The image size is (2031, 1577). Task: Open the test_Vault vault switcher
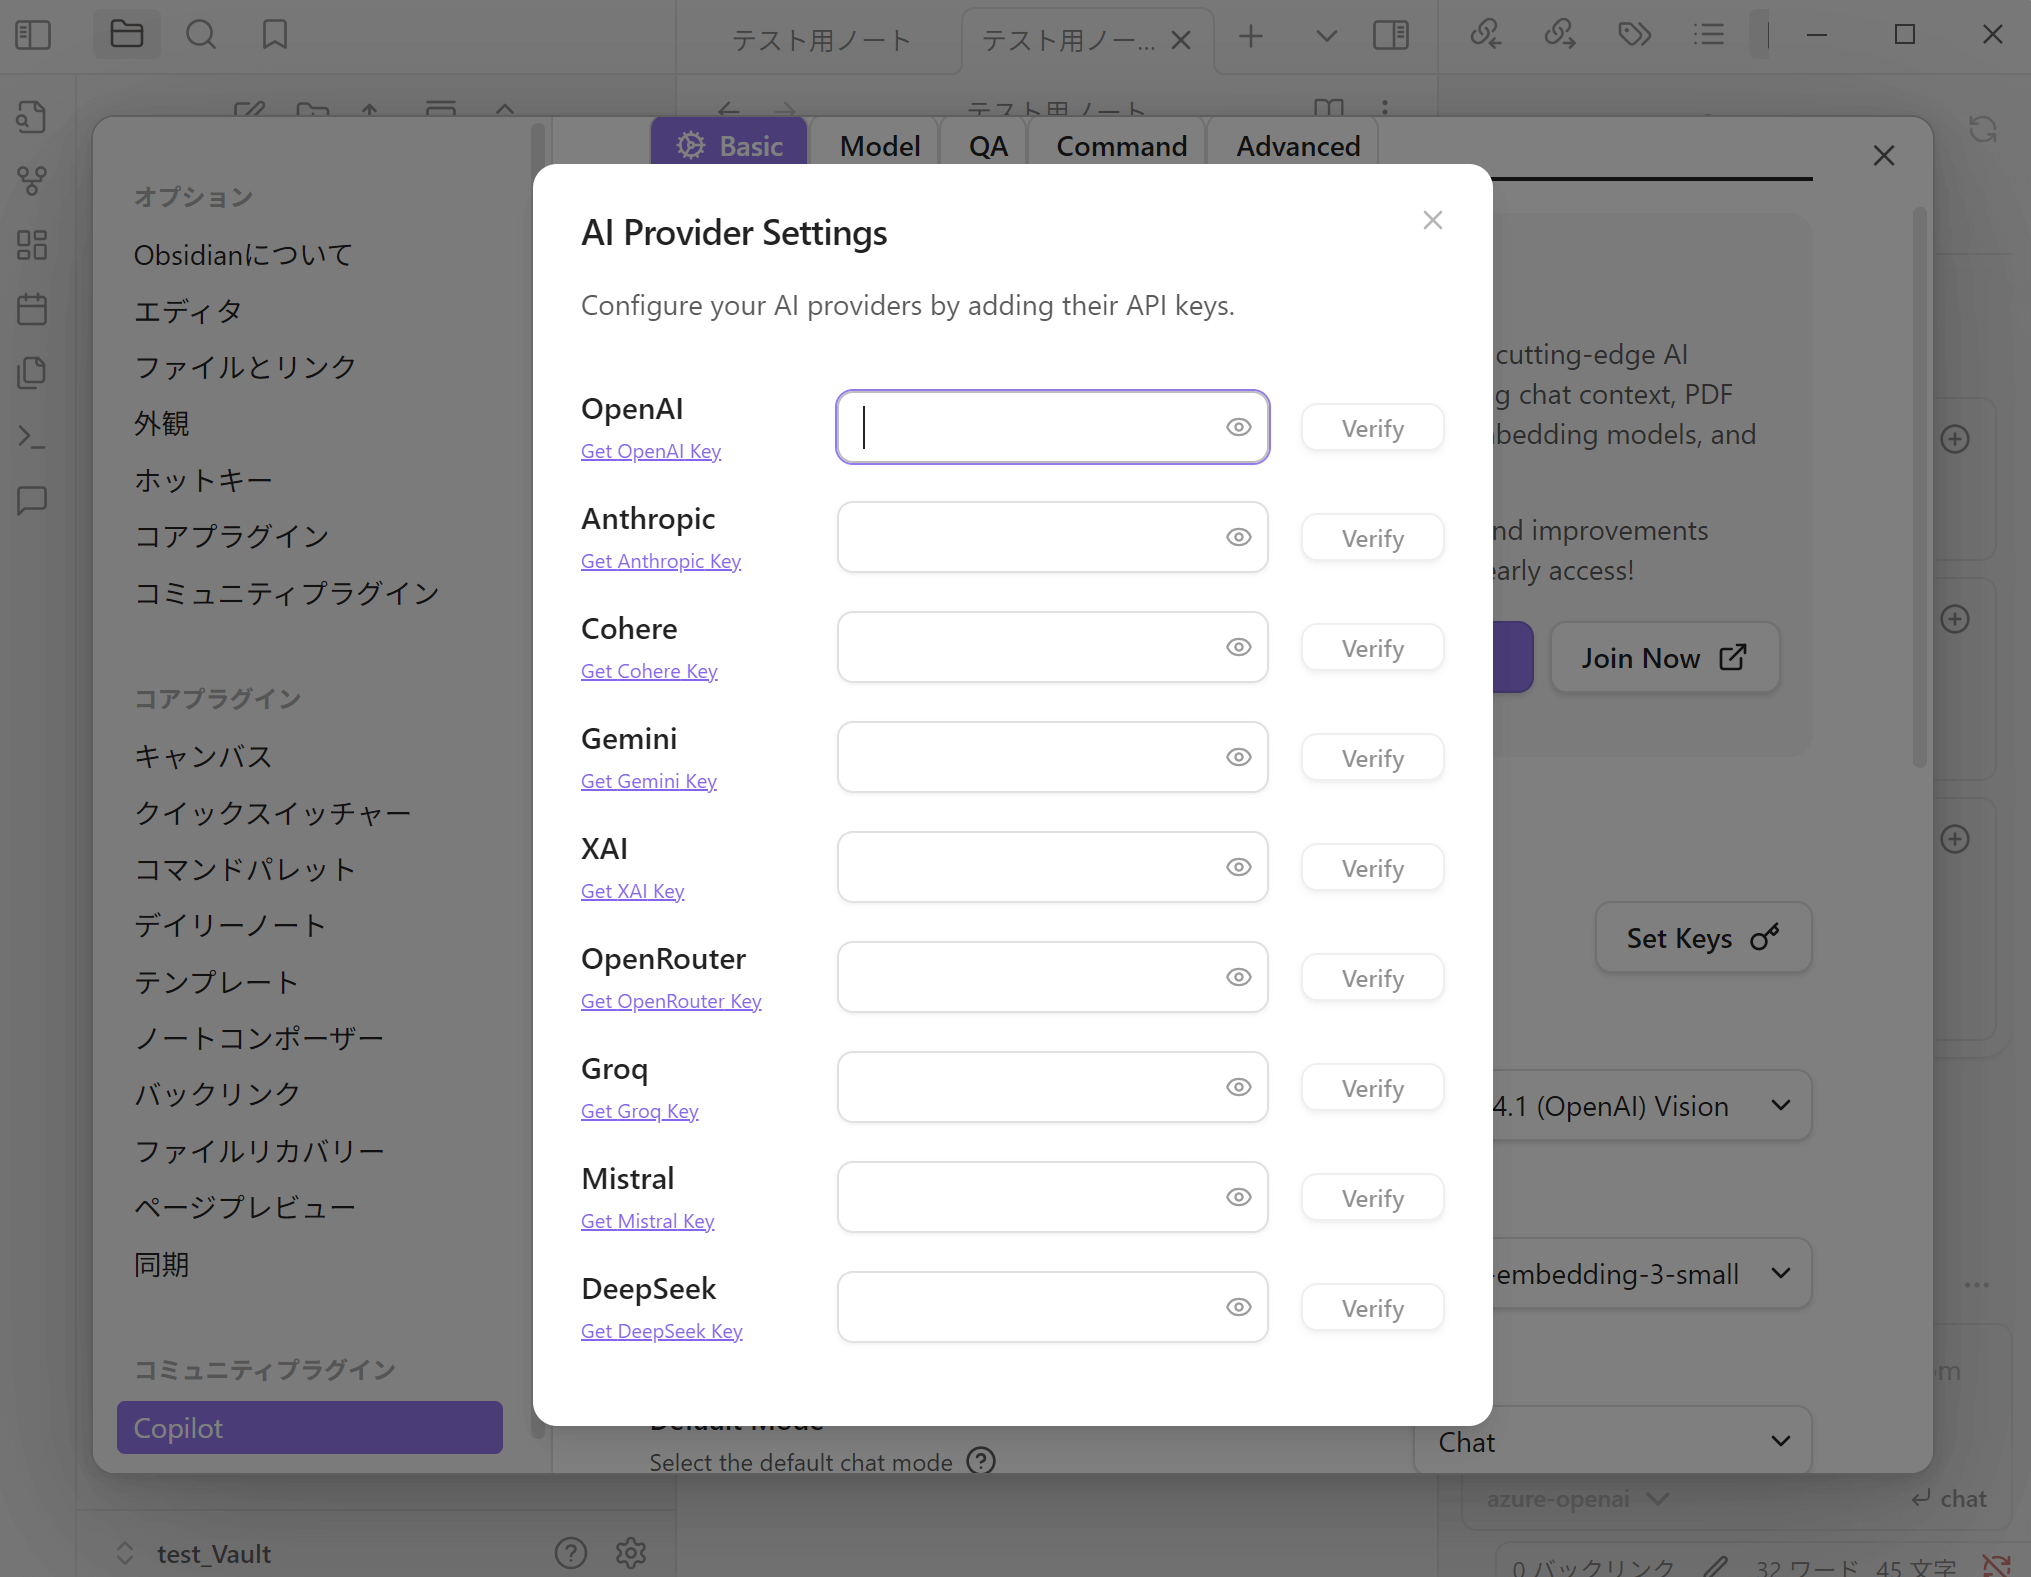coord(195,1553)
